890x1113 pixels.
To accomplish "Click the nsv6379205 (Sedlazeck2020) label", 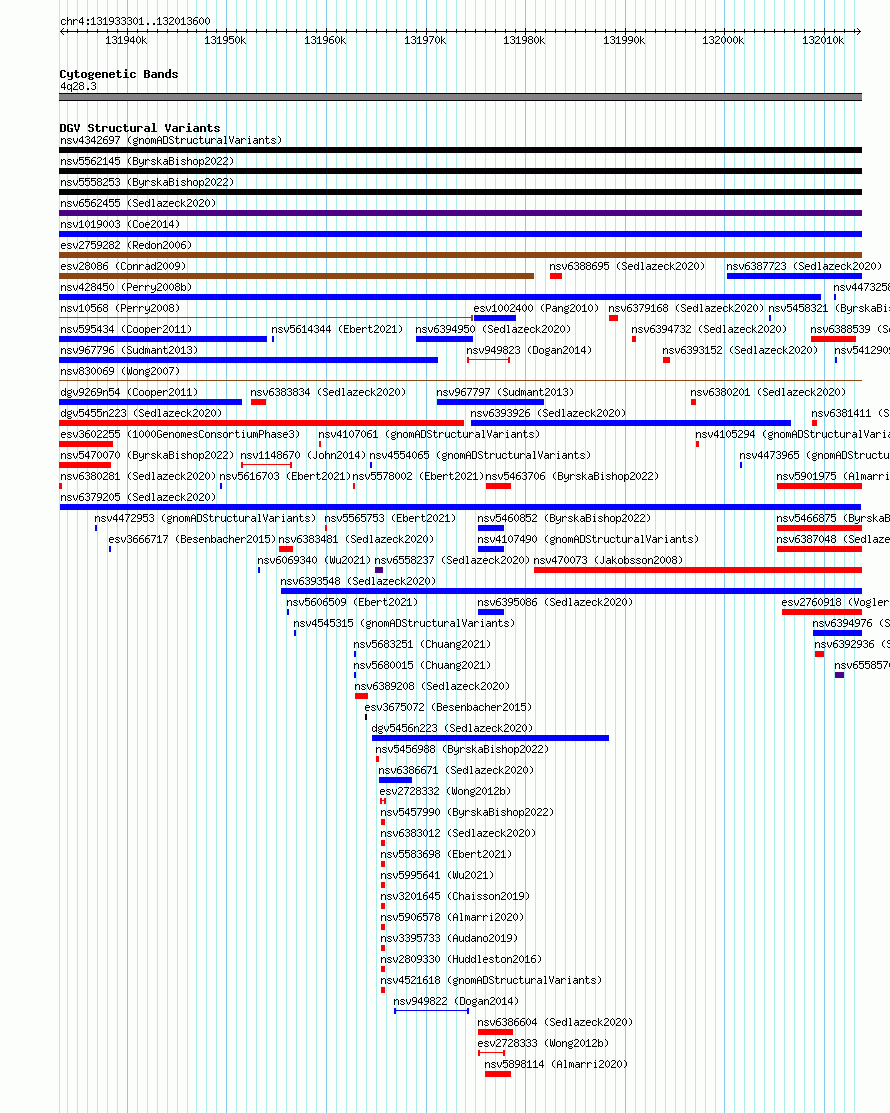I will pos(138,498).
